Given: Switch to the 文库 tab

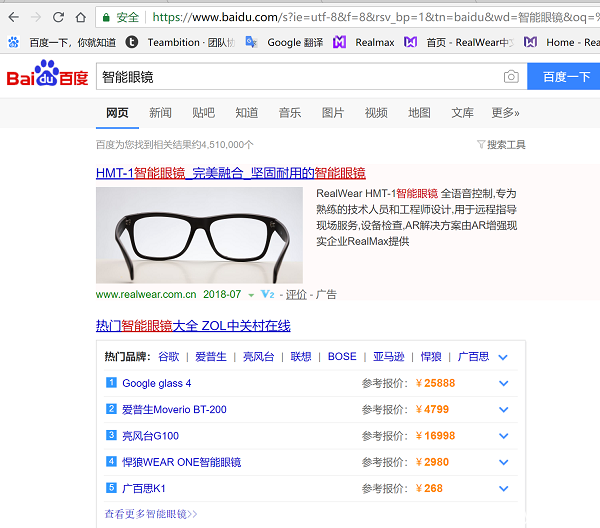Looking at the screenshot, I should (462, 113).
